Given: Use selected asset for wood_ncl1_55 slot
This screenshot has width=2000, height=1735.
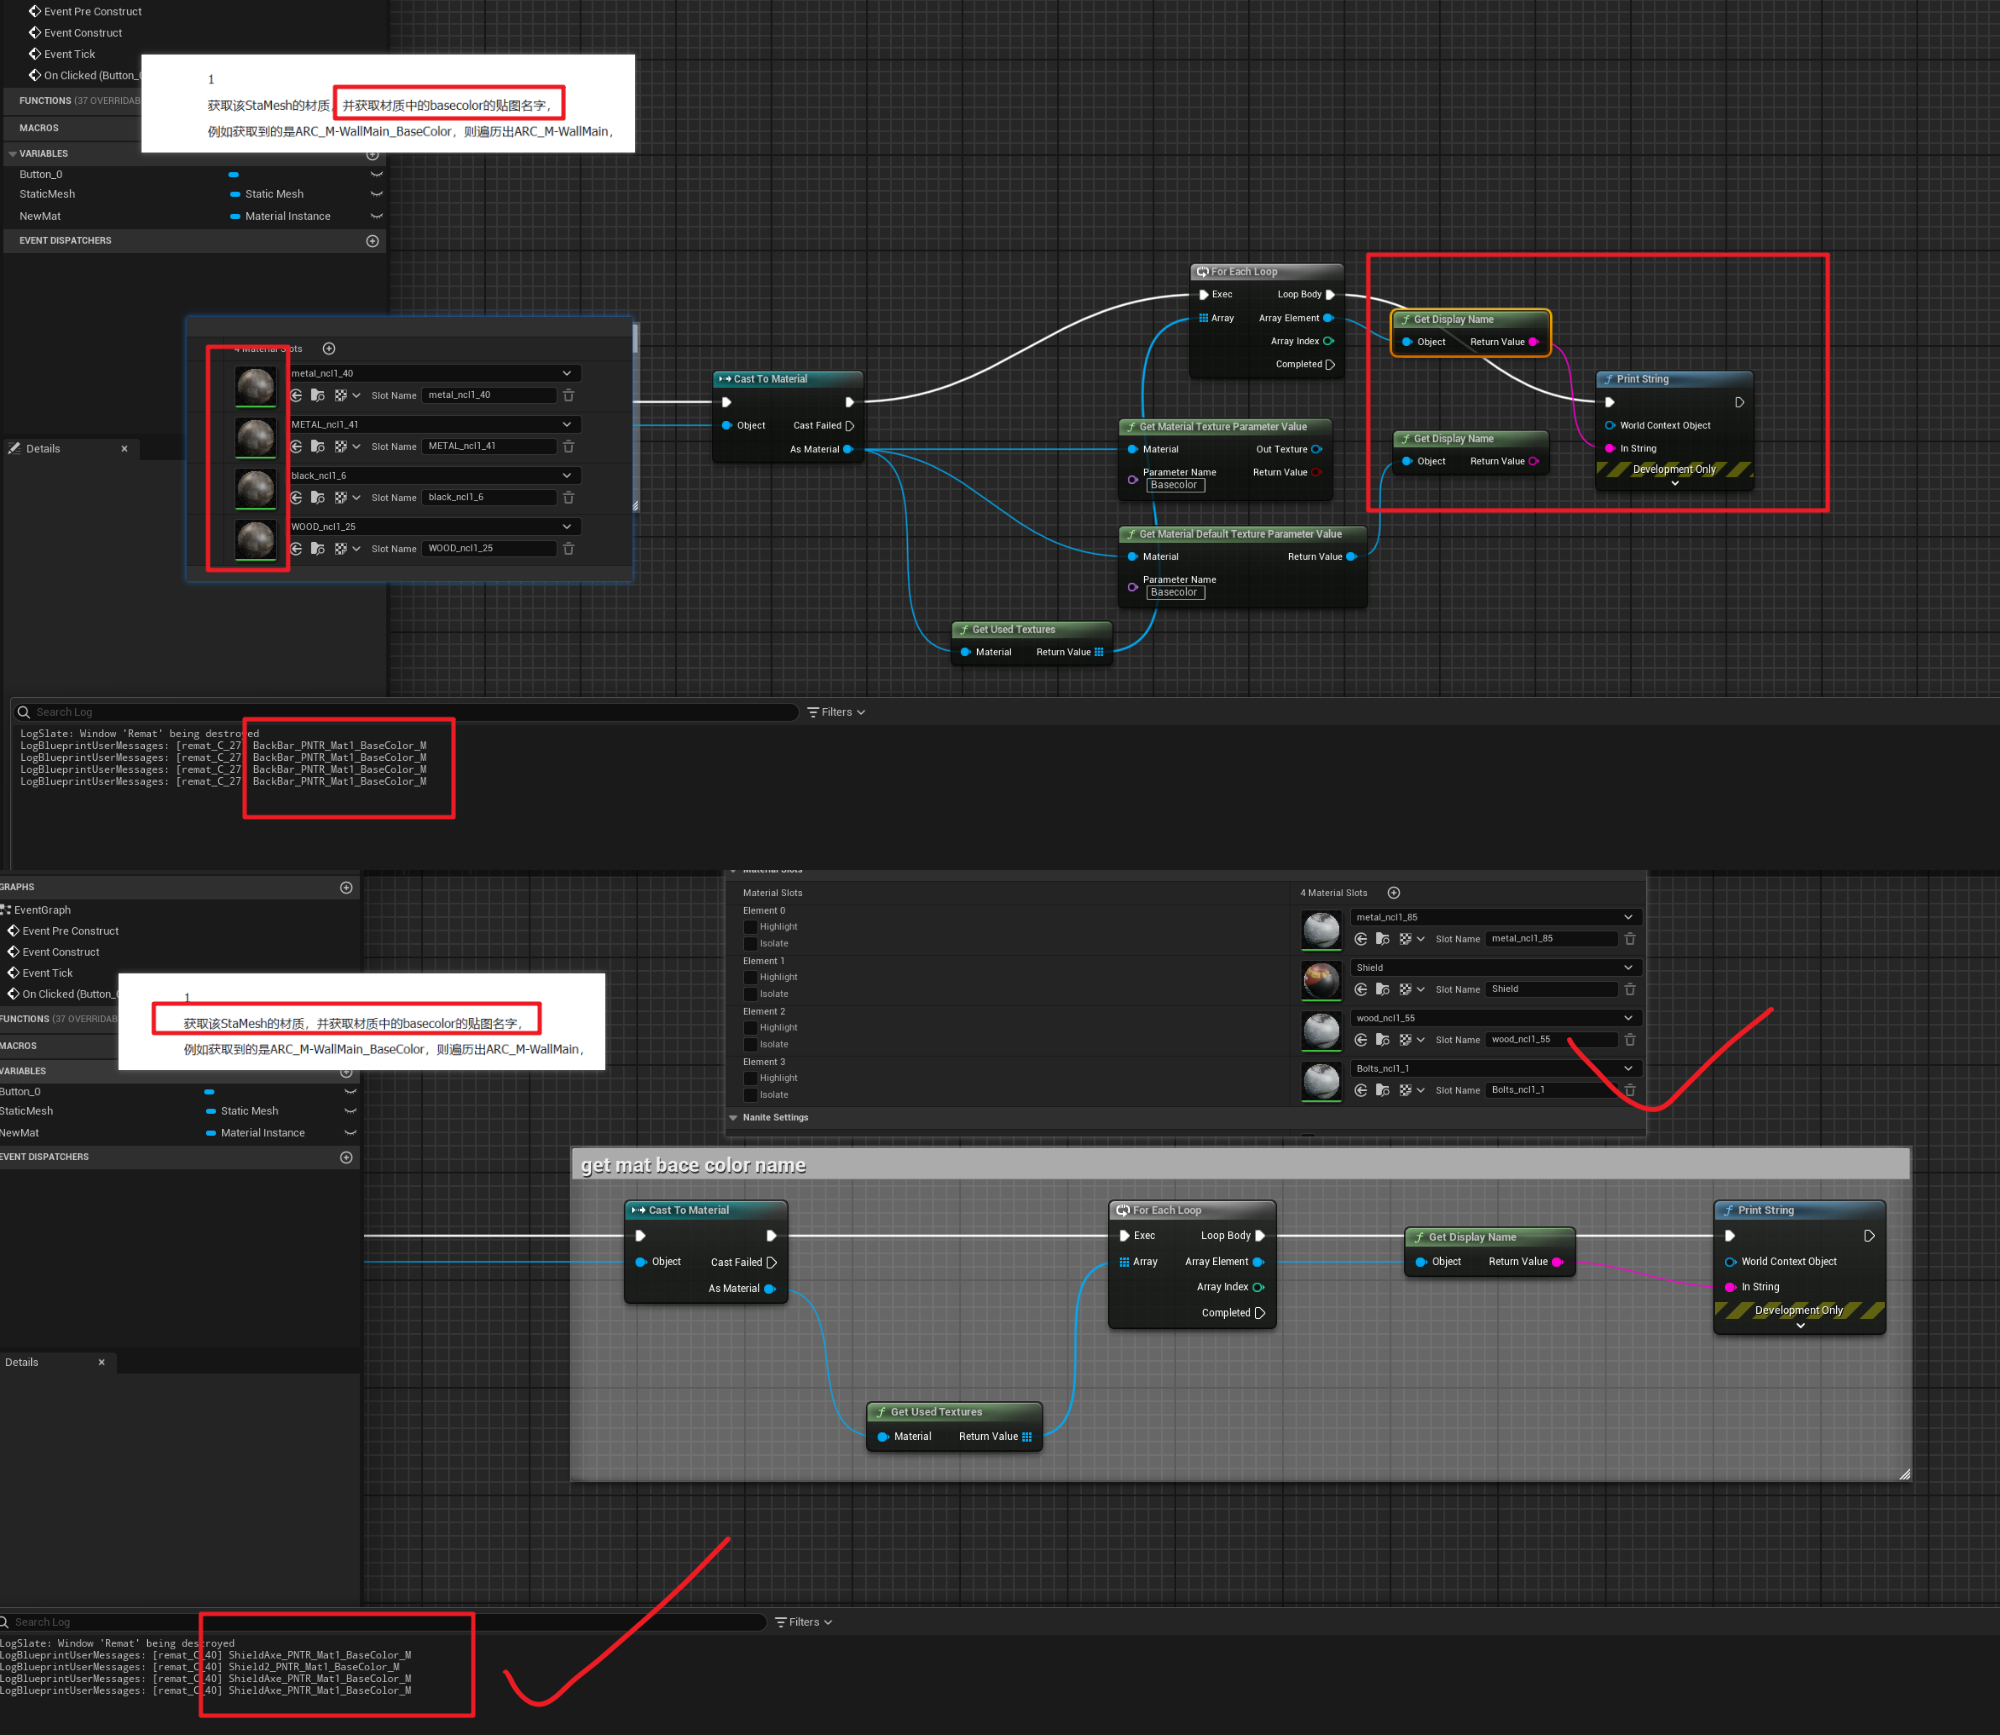Looking at the screenshot, I should pyautogui.click(x=1360, y=1040).
